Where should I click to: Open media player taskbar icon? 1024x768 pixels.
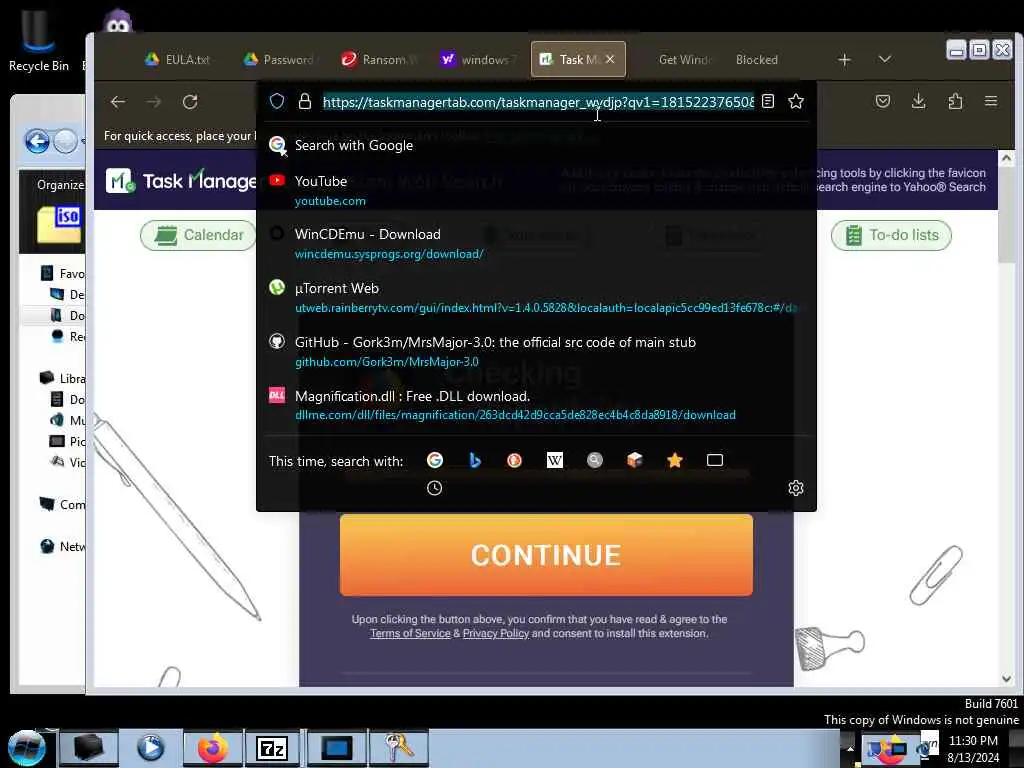point(150,748)
